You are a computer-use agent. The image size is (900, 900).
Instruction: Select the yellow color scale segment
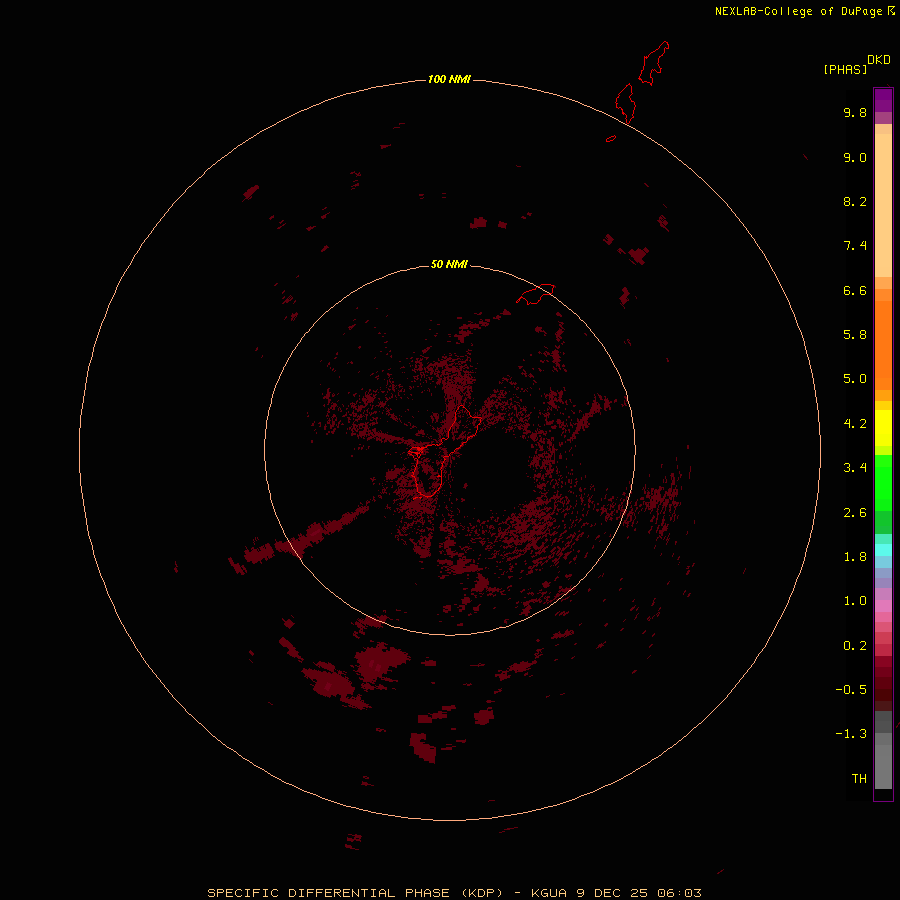pos(883,428)
